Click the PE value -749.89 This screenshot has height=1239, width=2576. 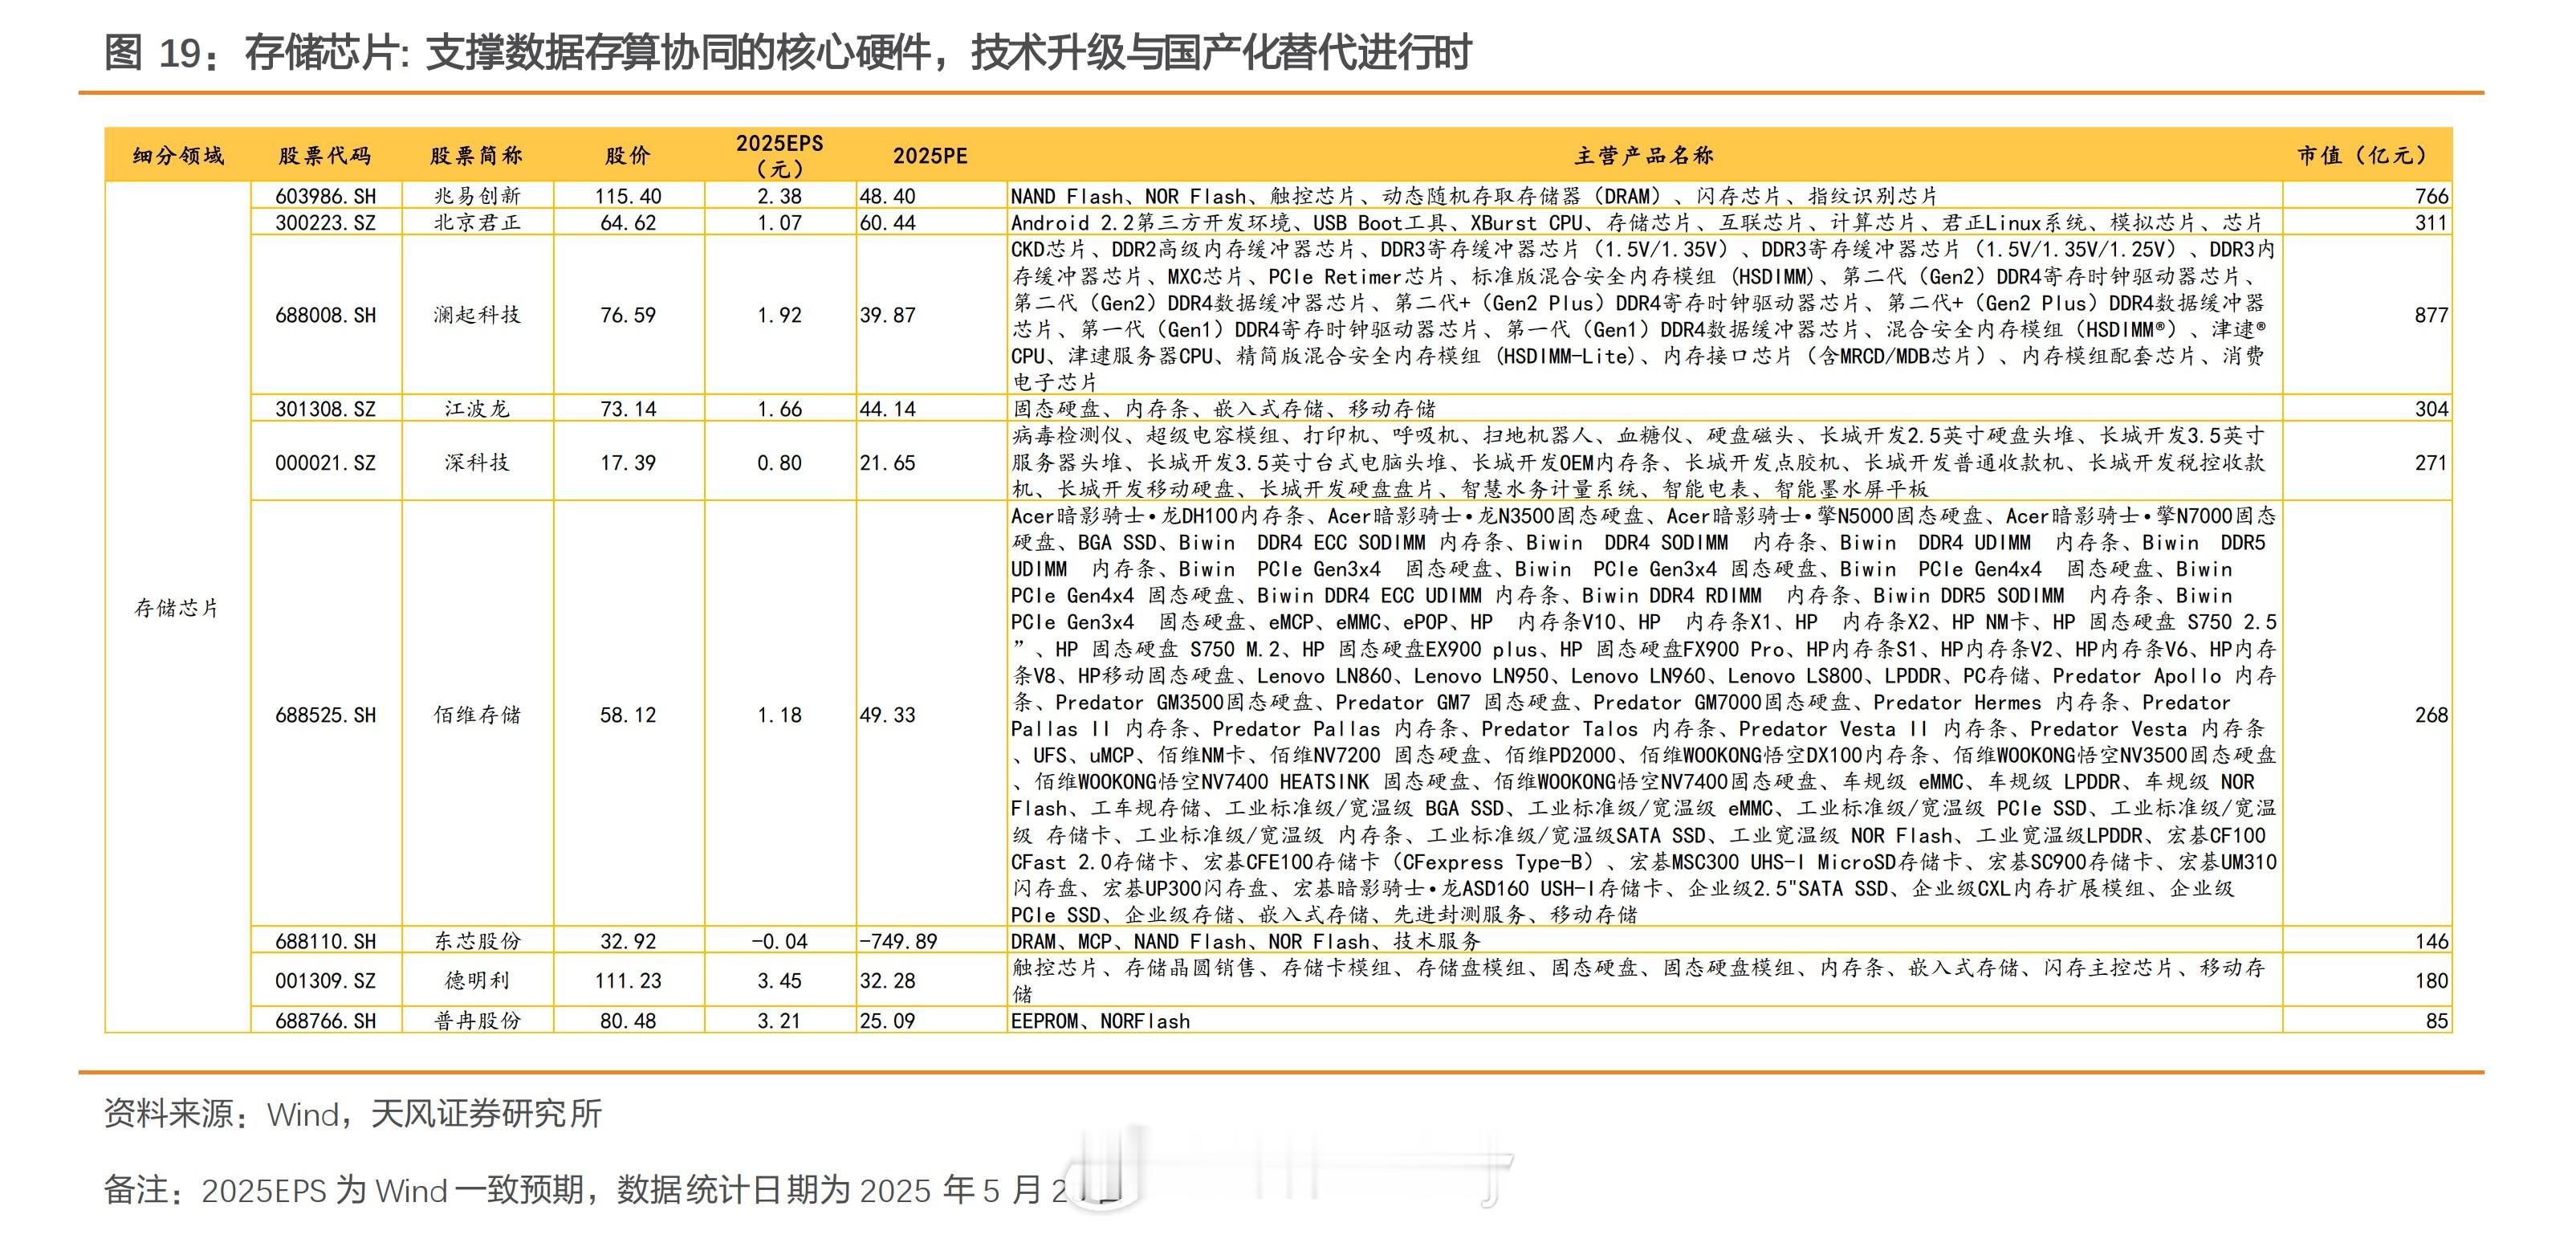pyautogui.click(x=898, y=941)
